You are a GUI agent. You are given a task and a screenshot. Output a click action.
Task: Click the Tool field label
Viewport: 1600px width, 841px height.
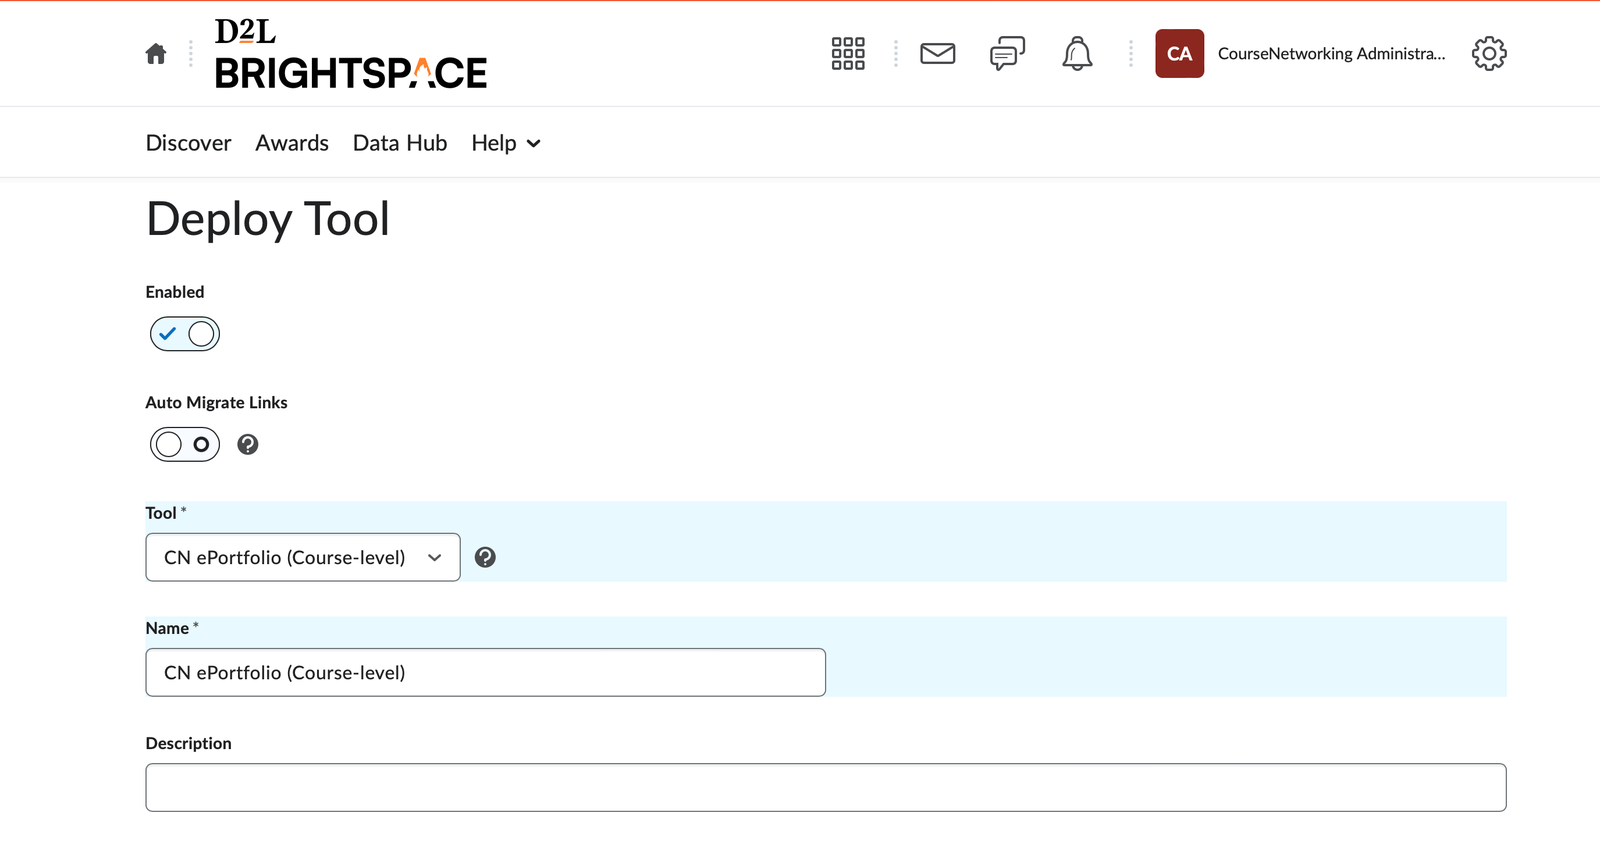pyautogui.click(x=161, y=513)
